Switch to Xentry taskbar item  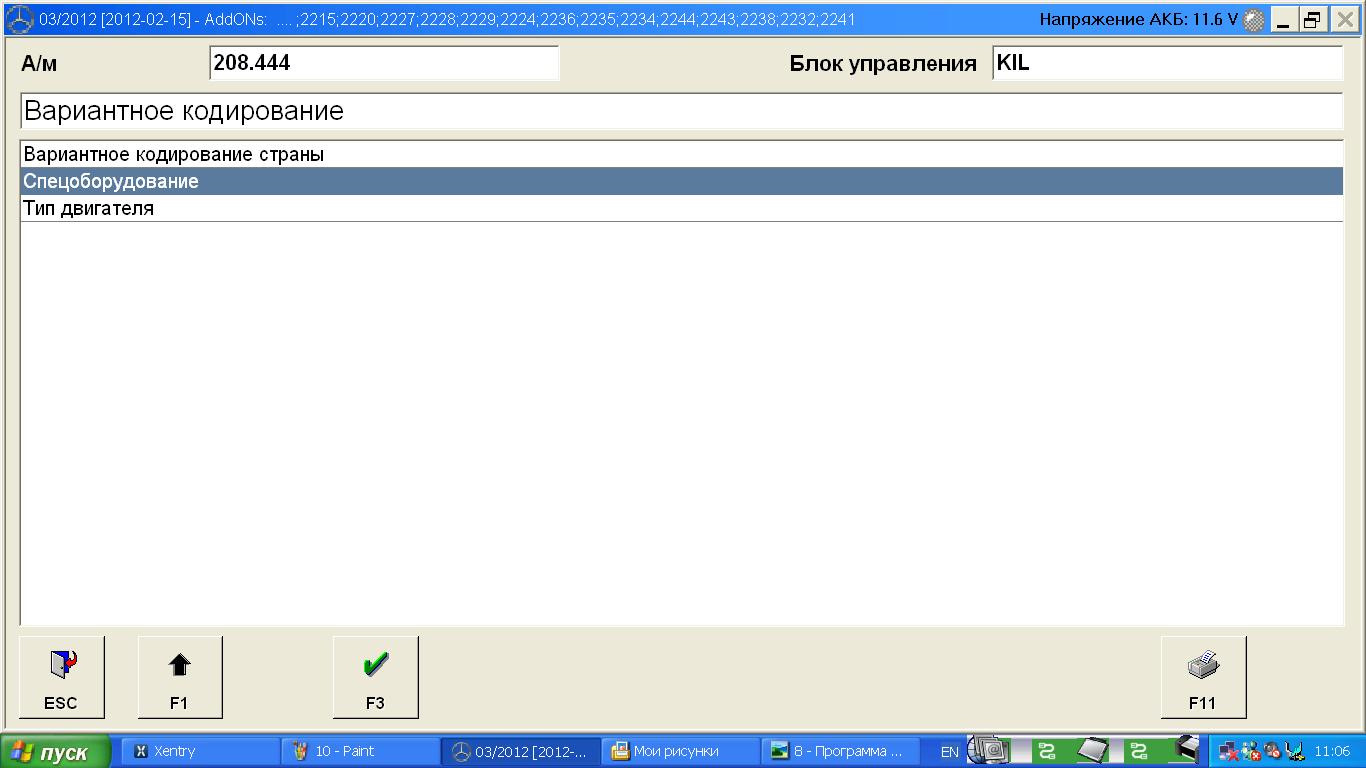pyautogui.click(x=201, y=751)
